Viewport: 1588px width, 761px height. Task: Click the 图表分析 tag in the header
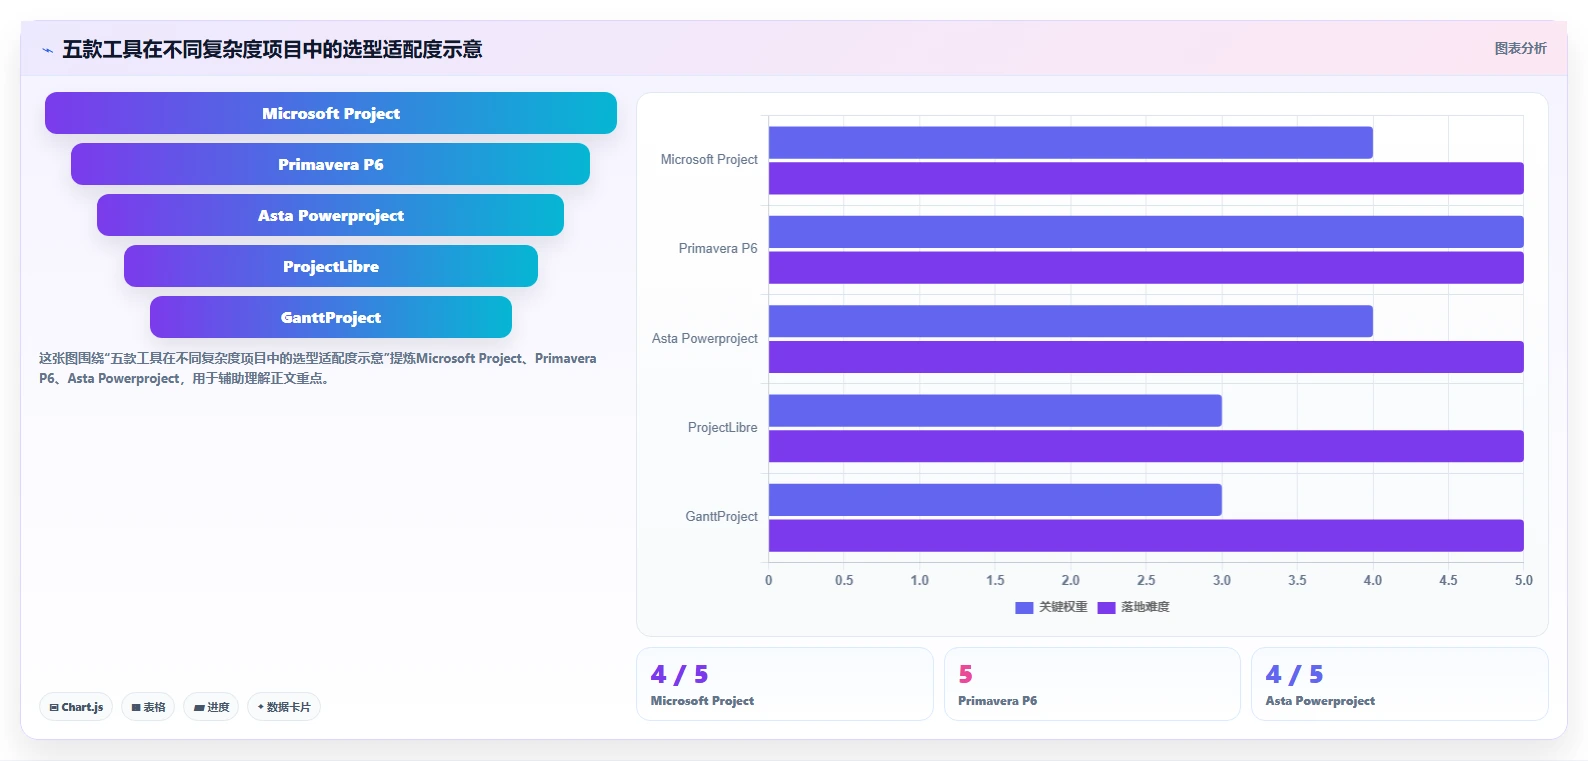[1520, 48]
